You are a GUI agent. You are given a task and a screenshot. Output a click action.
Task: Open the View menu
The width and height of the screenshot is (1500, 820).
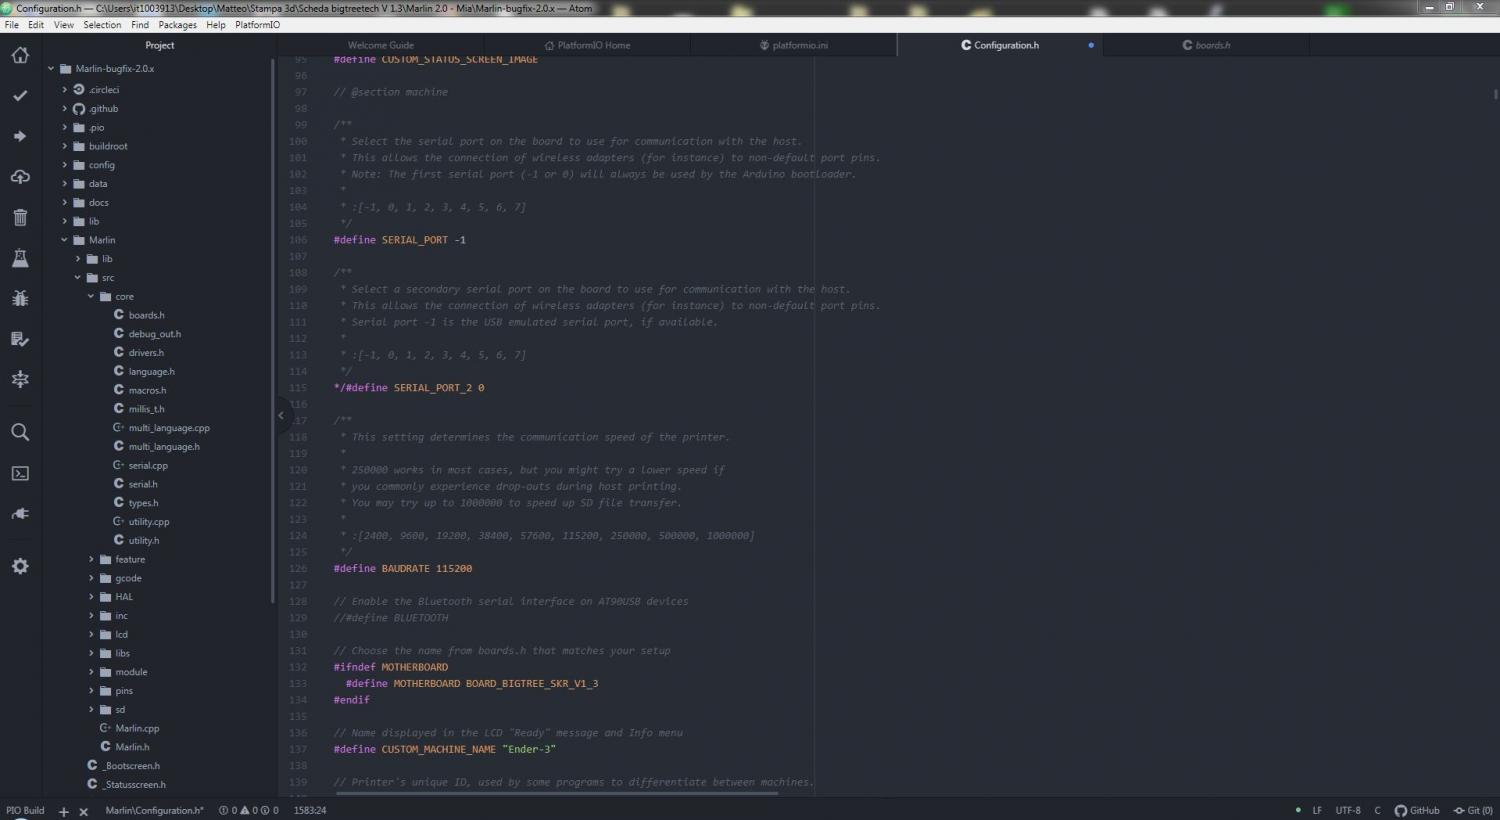[64, 25]
